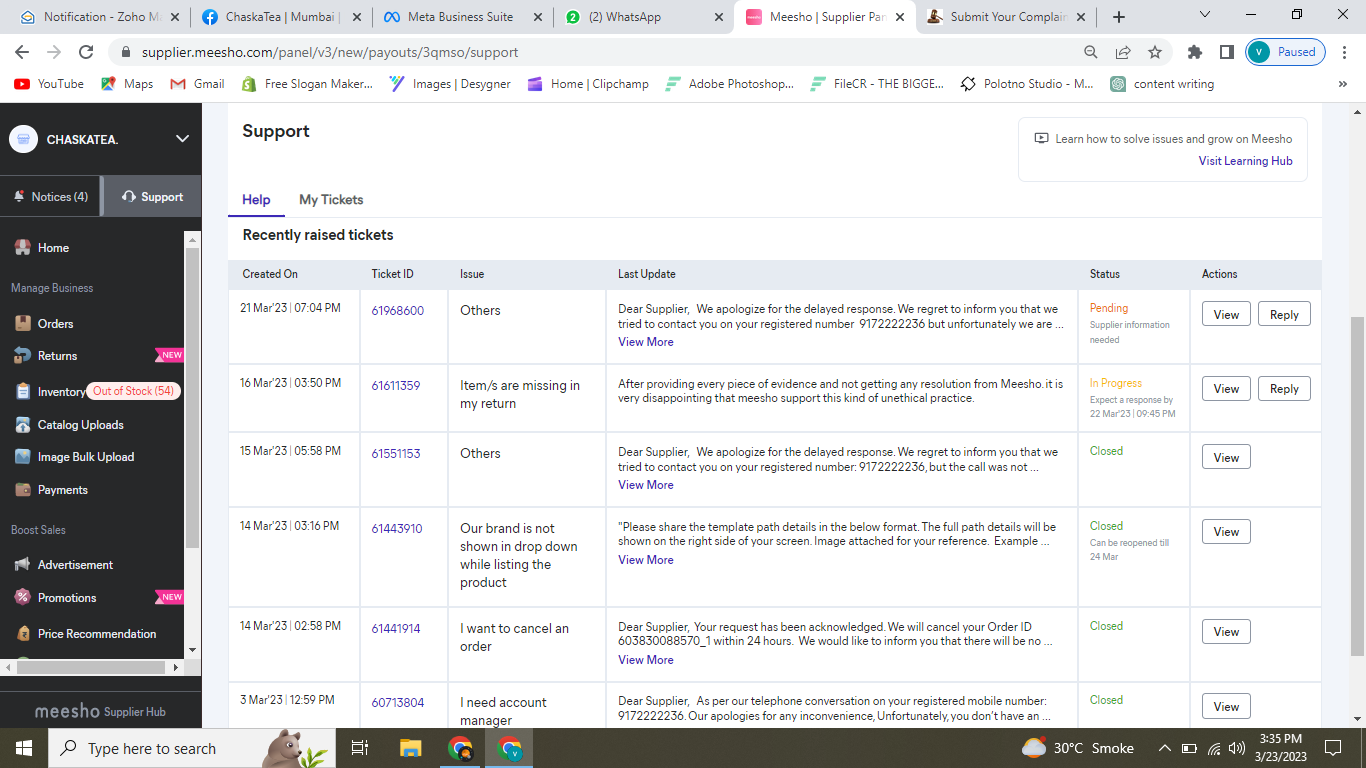Open File Explorer from taskbar
Viewport: 1366px width, 768px height.
coord(411,748)
